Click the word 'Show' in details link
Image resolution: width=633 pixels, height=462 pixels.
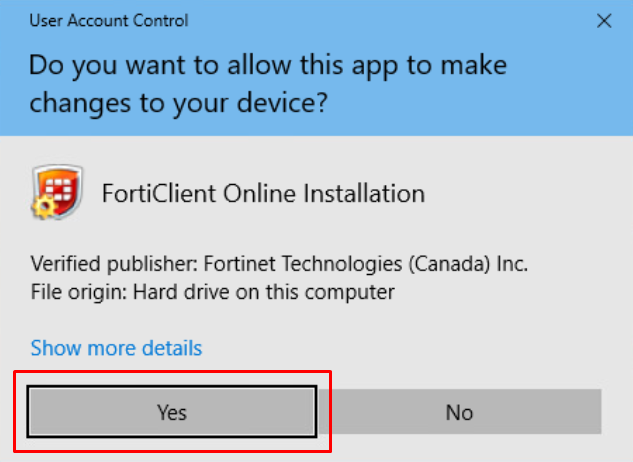[54, 348]
